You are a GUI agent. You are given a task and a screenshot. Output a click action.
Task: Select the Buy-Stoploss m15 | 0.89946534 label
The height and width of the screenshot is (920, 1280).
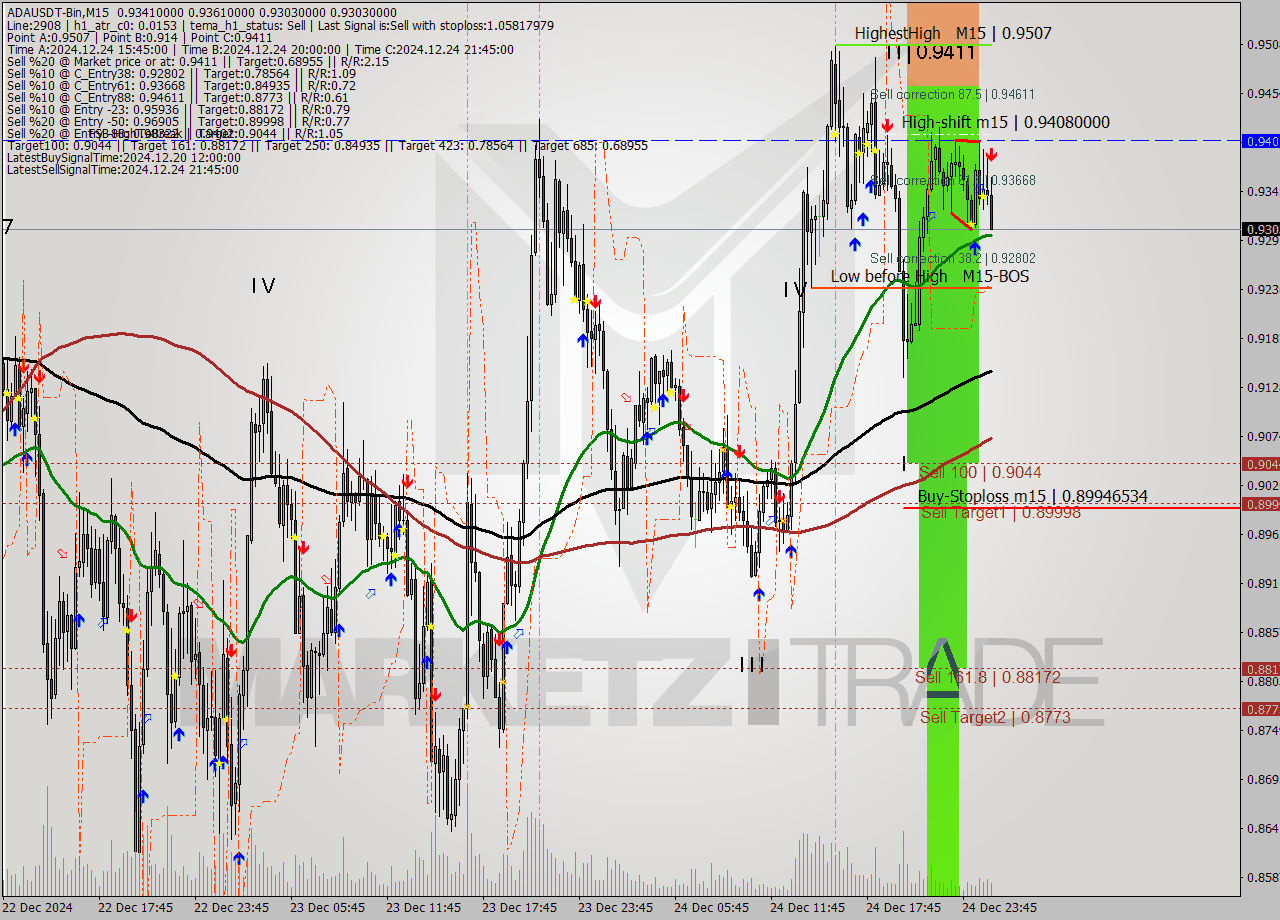pos(1032,496)
